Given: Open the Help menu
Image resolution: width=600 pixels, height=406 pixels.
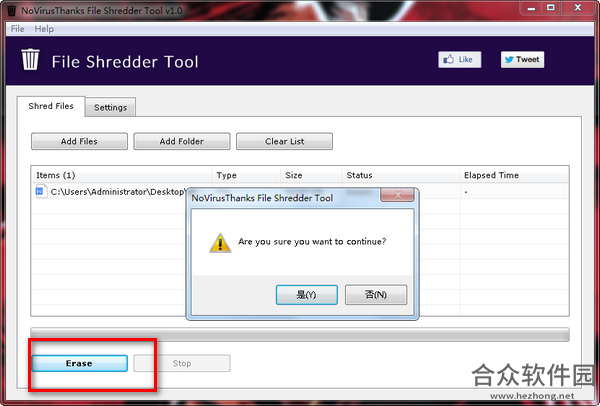Looking at the screenshot, I should tap(44, 29).
